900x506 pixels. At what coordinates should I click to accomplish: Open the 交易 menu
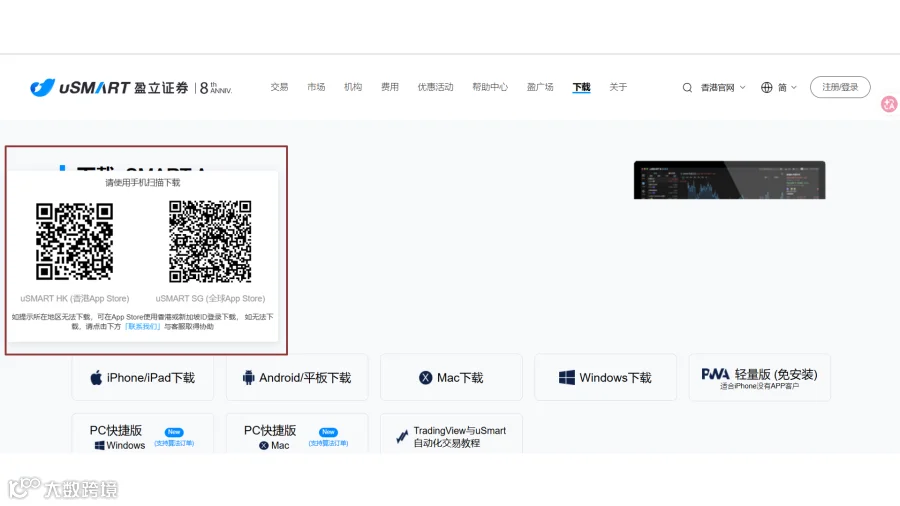280,87
